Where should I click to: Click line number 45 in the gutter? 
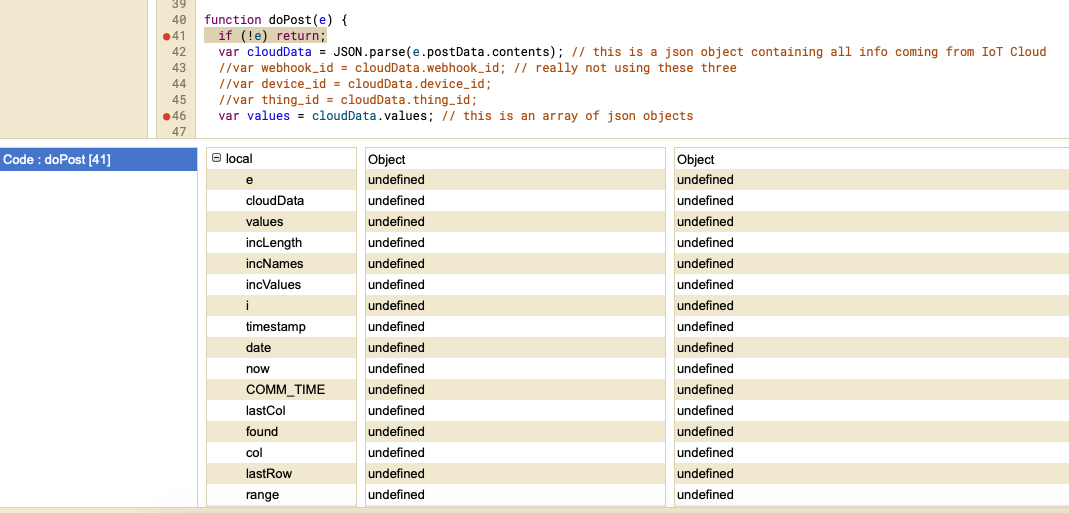[x=179, y=100]
